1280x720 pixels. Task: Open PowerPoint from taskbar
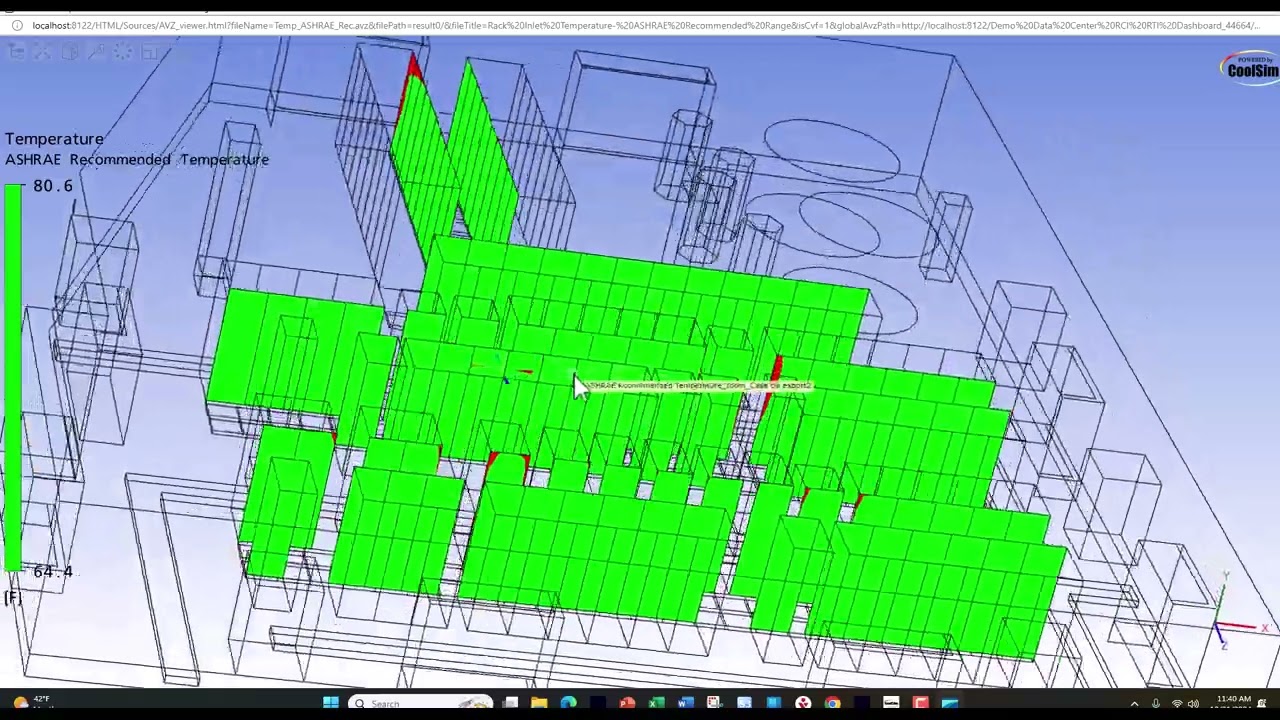pos(627,703)
